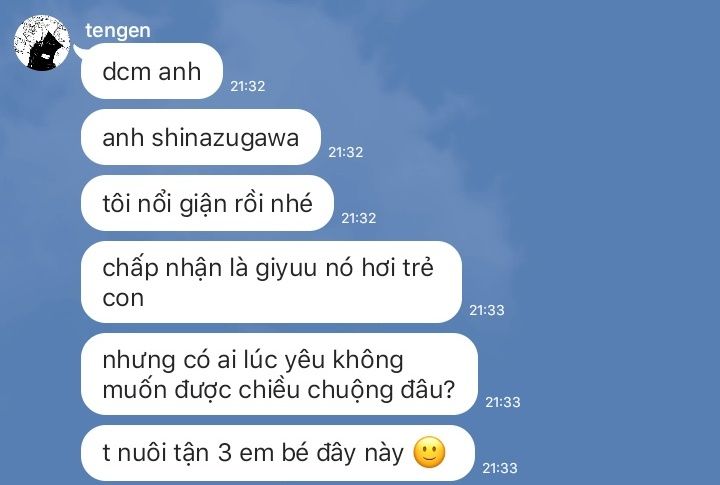
Task: Click the smiley emoji in the last message
Action: (429, 452)
